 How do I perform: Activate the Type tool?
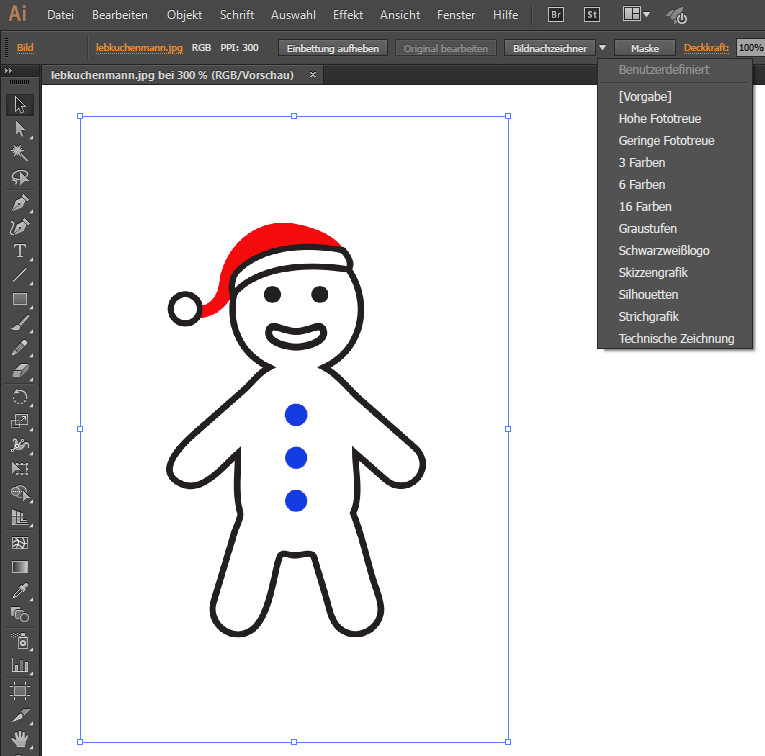(19, 251)
